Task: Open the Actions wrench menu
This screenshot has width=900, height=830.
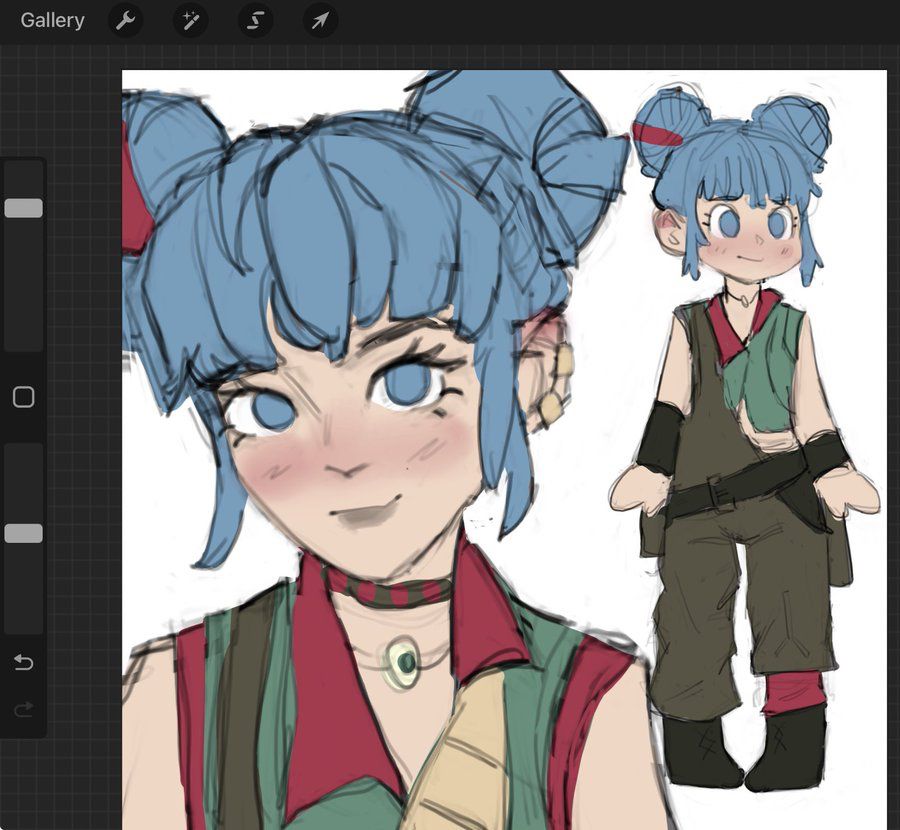Action: tap(125, 21)
